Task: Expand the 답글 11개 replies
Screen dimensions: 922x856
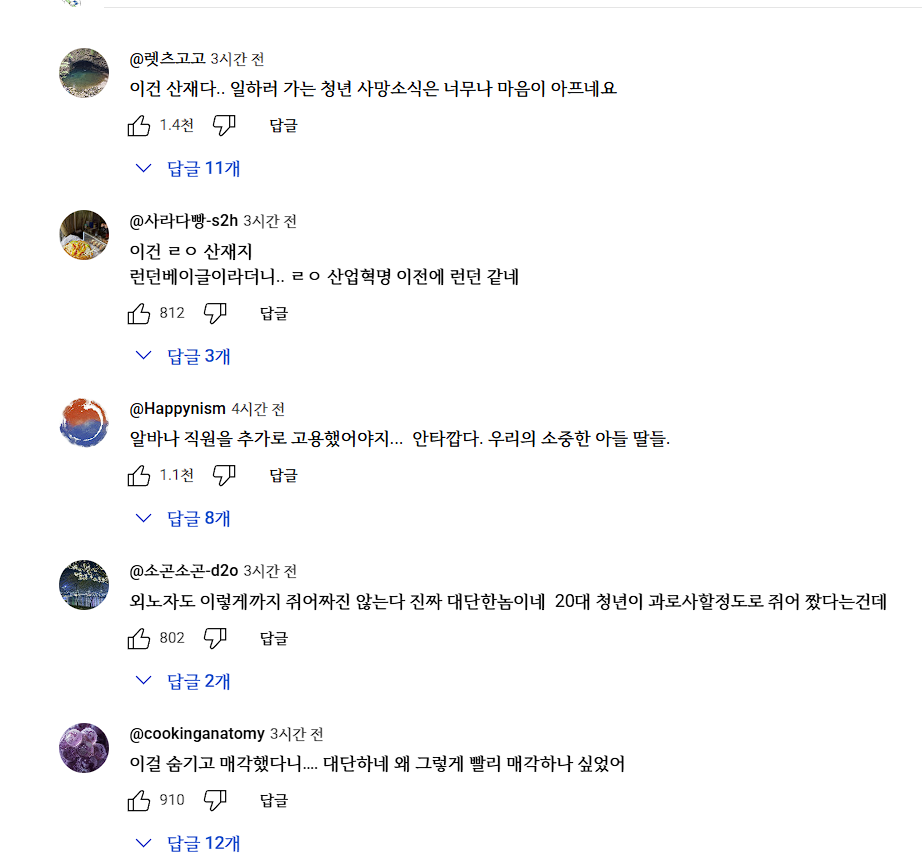Action: point(189,168)
